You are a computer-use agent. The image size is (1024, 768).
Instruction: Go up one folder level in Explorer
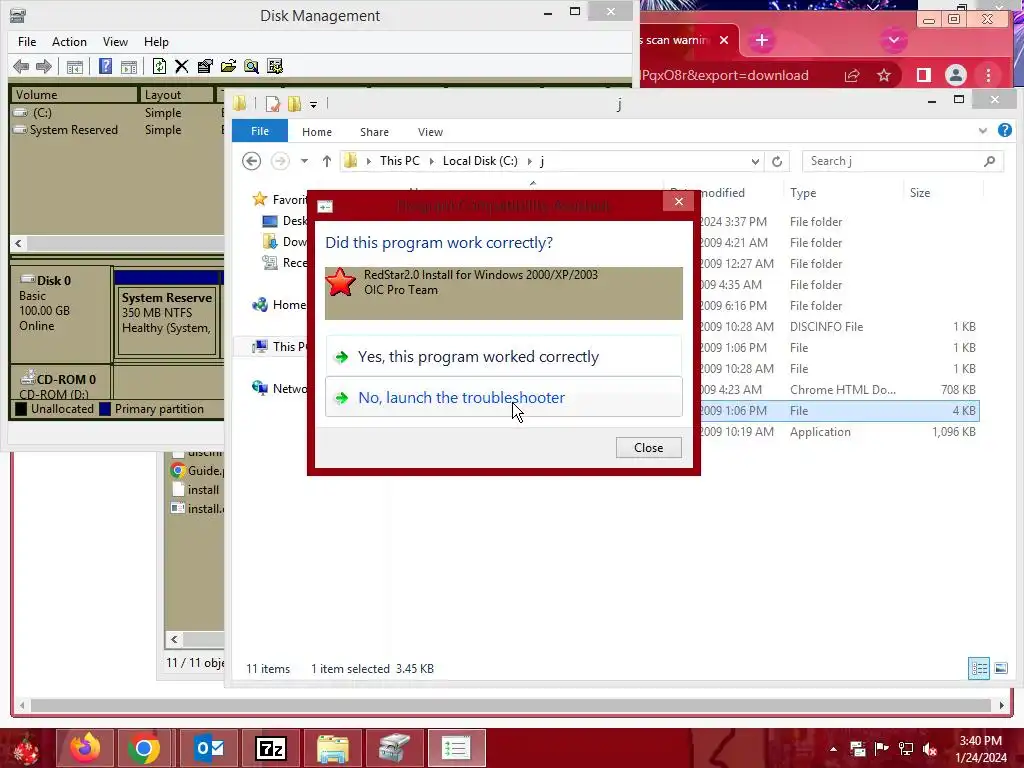327,161
